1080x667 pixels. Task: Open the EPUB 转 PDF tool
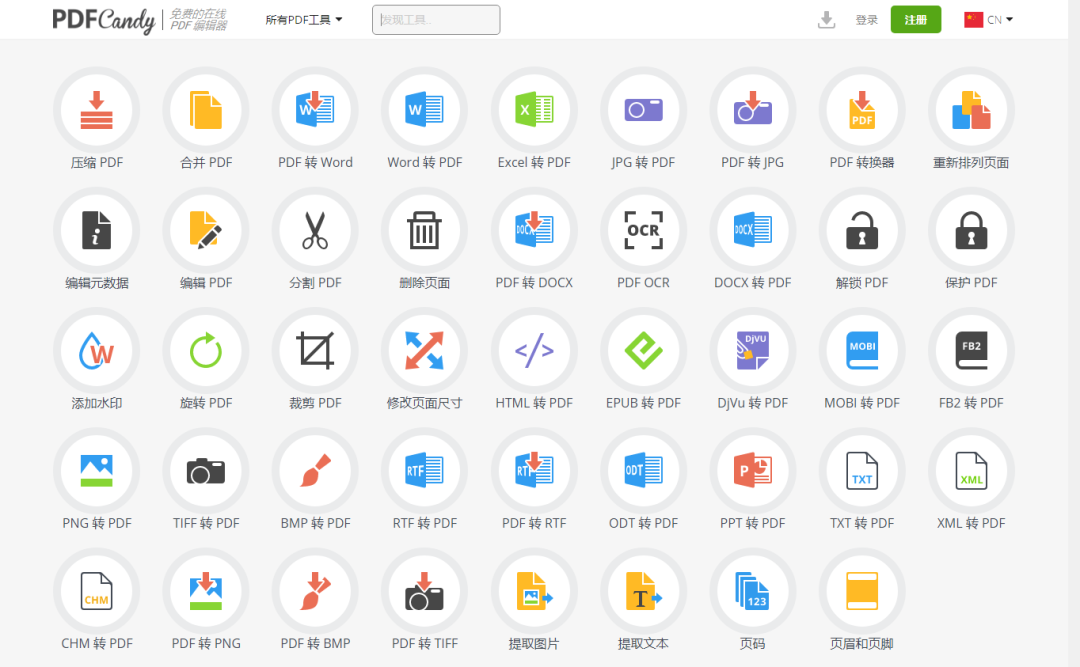coord(643,351)
